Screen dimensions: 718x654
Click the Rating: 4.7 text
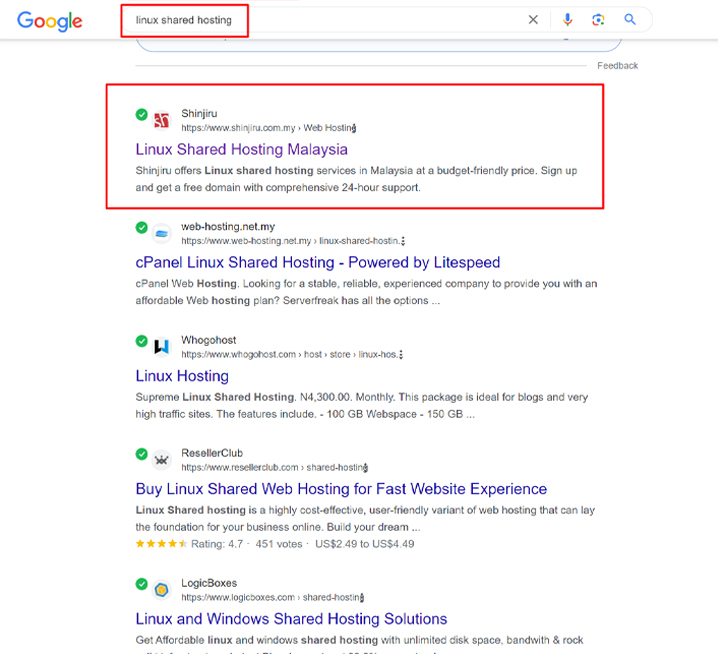(x=217, y=544)
